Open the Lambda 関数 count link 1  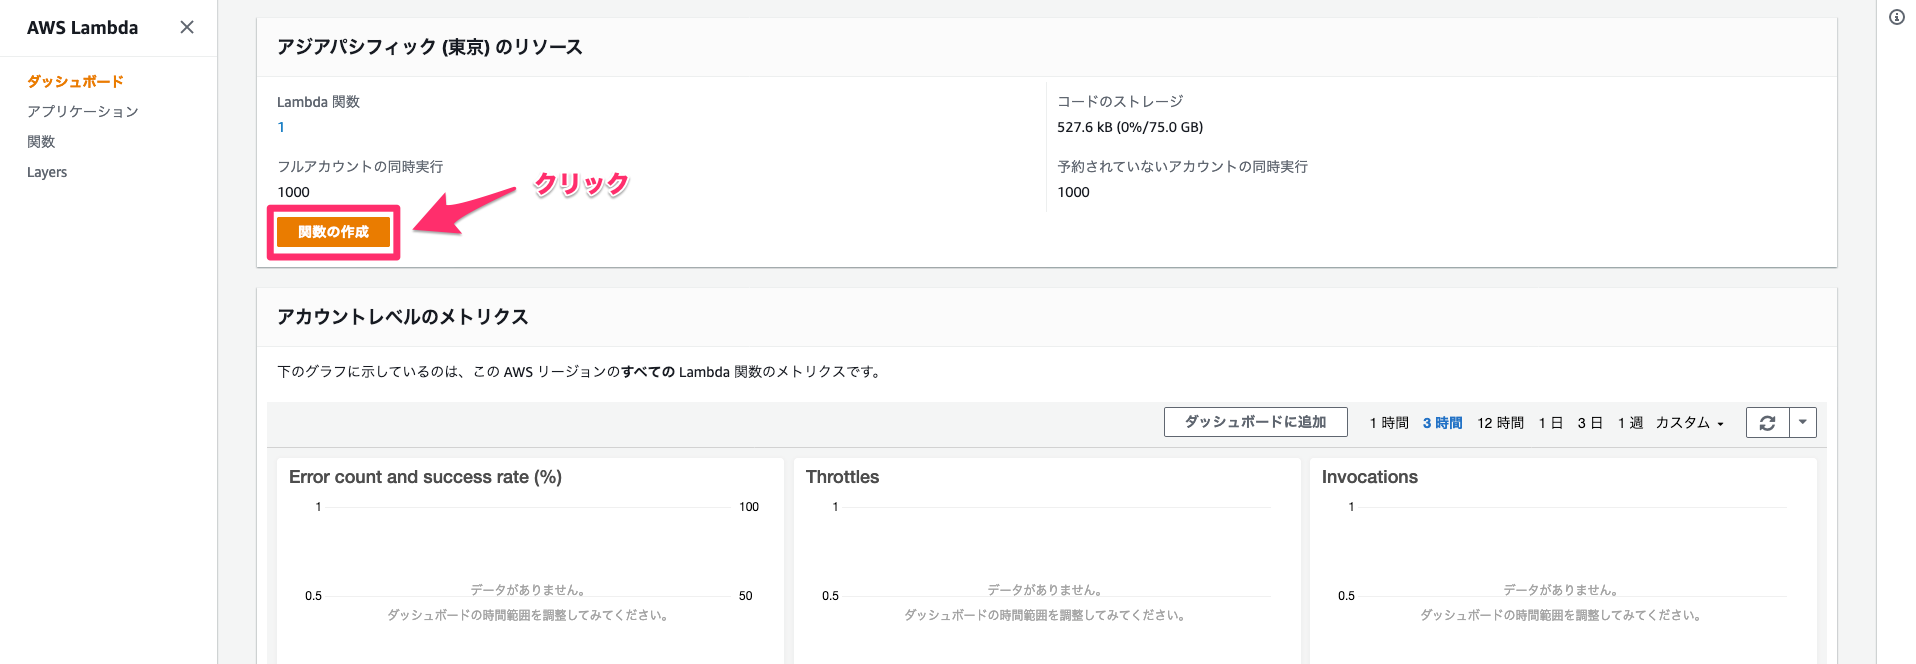point(281,127)
